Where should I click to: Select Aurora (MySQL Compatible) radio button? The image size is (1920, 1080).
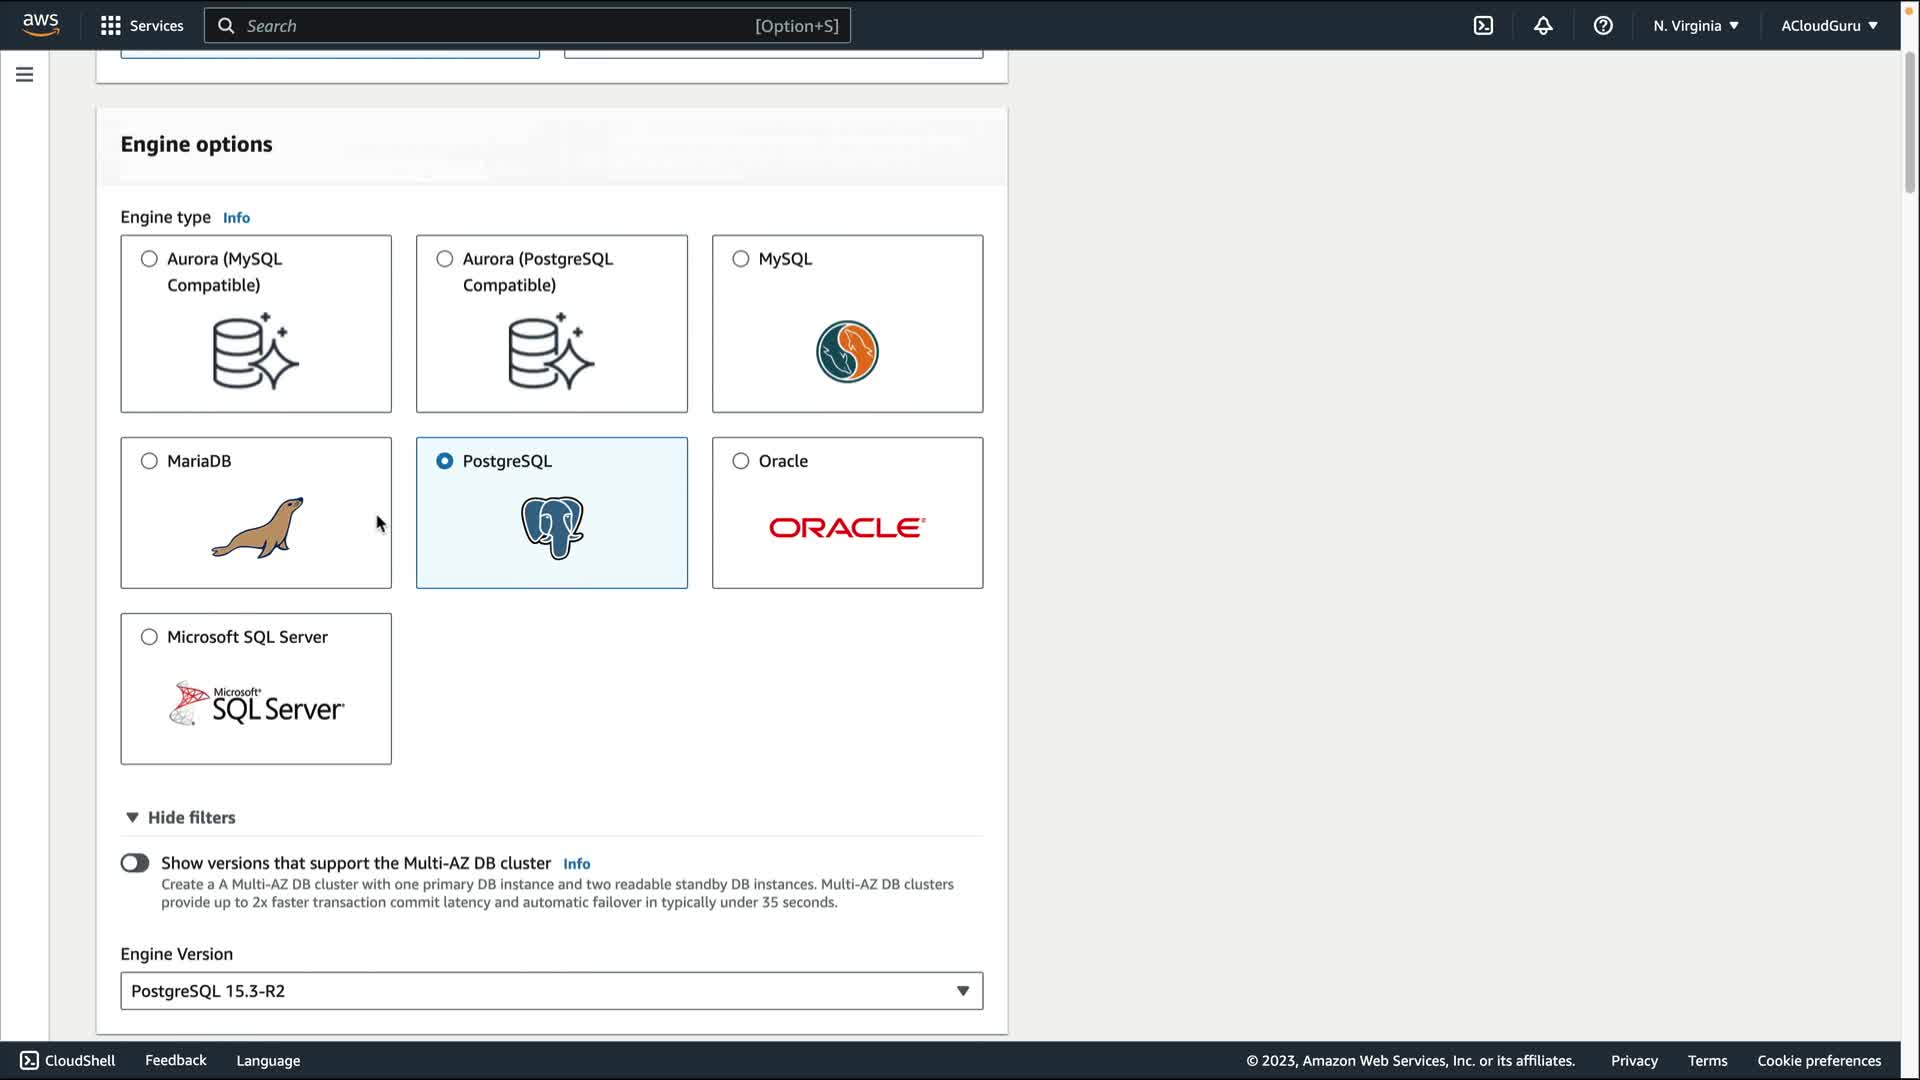pos(149,259)
